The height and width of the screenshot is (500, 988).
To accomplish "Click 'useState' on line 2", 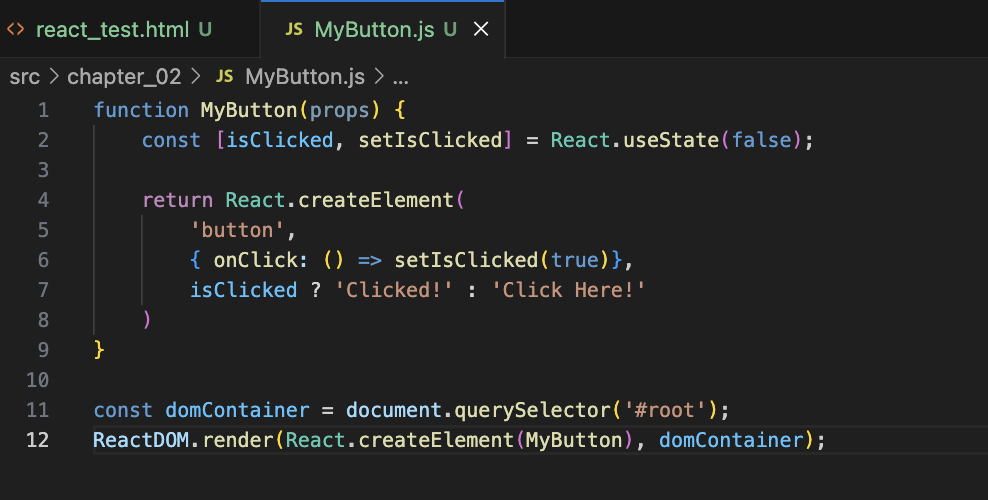I will (x=671, y=140).
